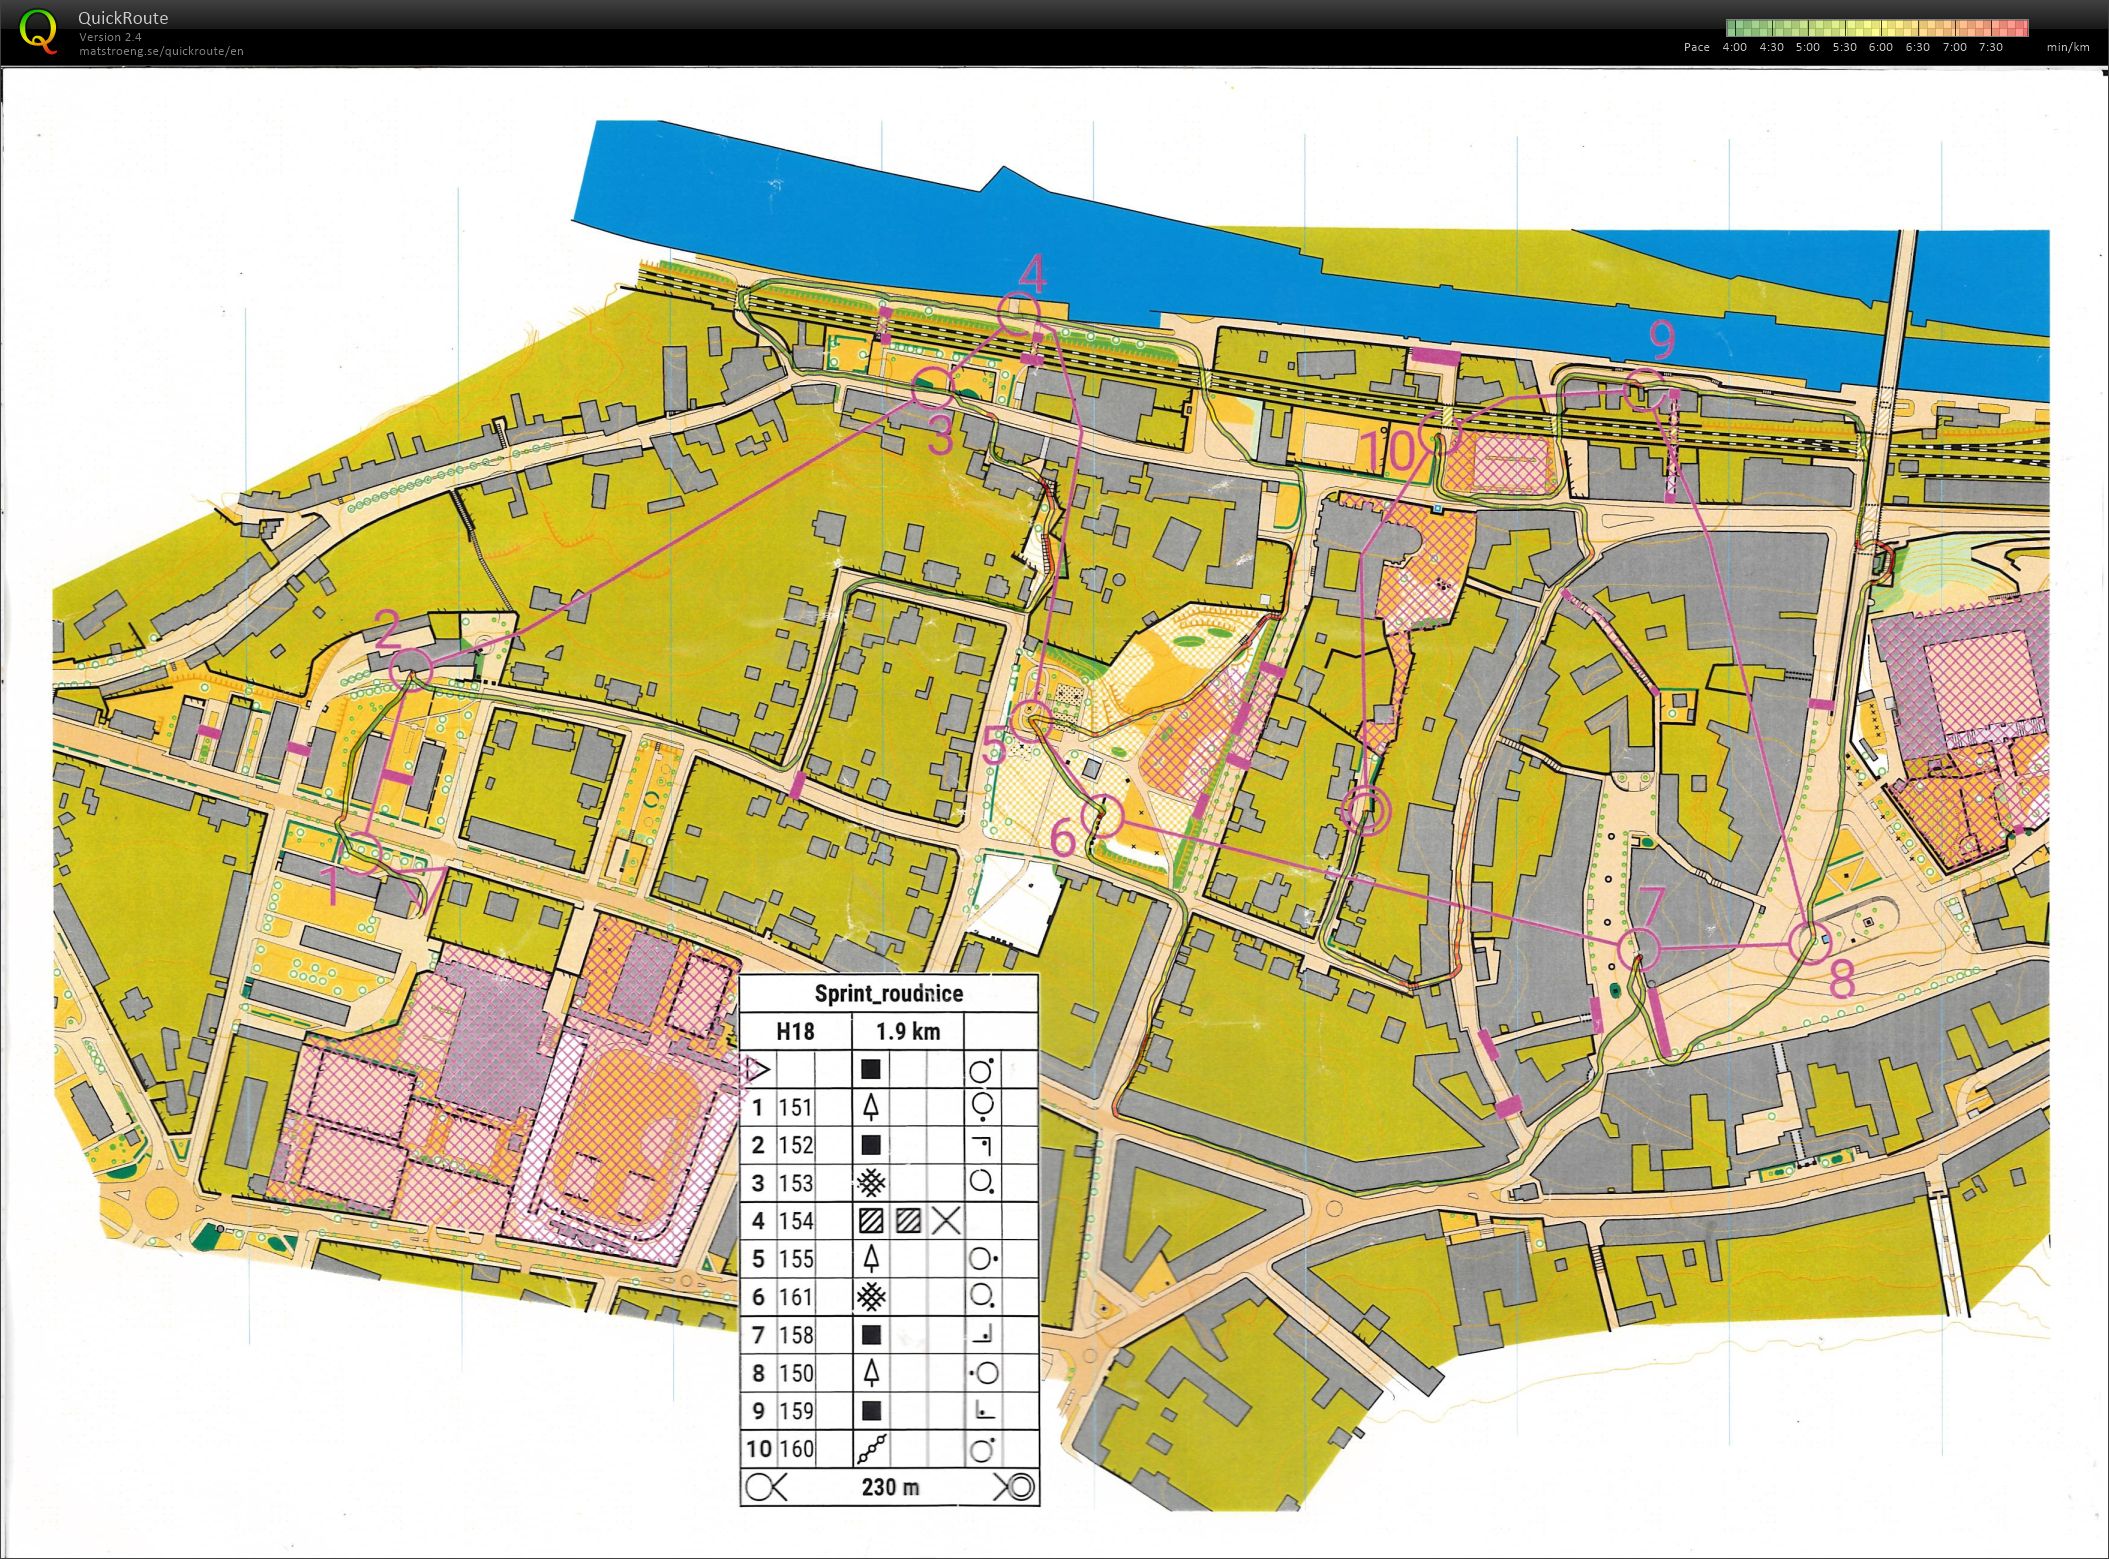This screenshot has height=1559, width=2109.
Task: Click the QuickRoute title in the header
Action: pos(123,18)
